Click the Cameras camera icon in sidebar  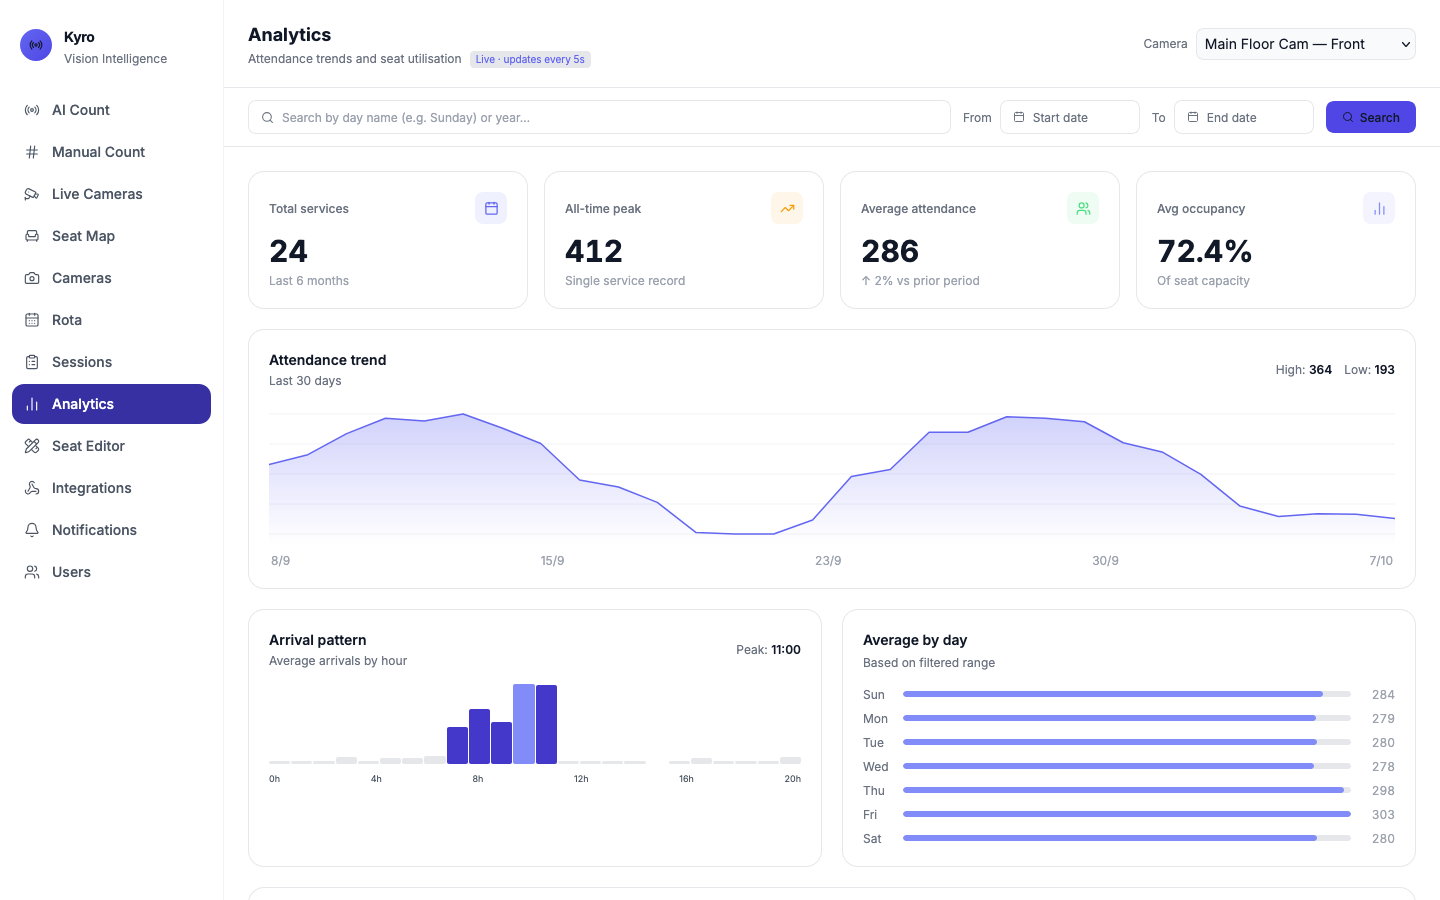click(32, 278)
